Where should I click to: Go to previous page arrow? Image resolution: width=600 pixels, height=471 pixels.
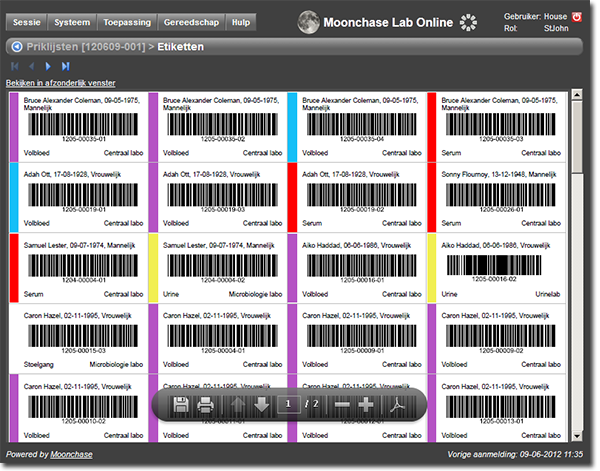[32, 67]
